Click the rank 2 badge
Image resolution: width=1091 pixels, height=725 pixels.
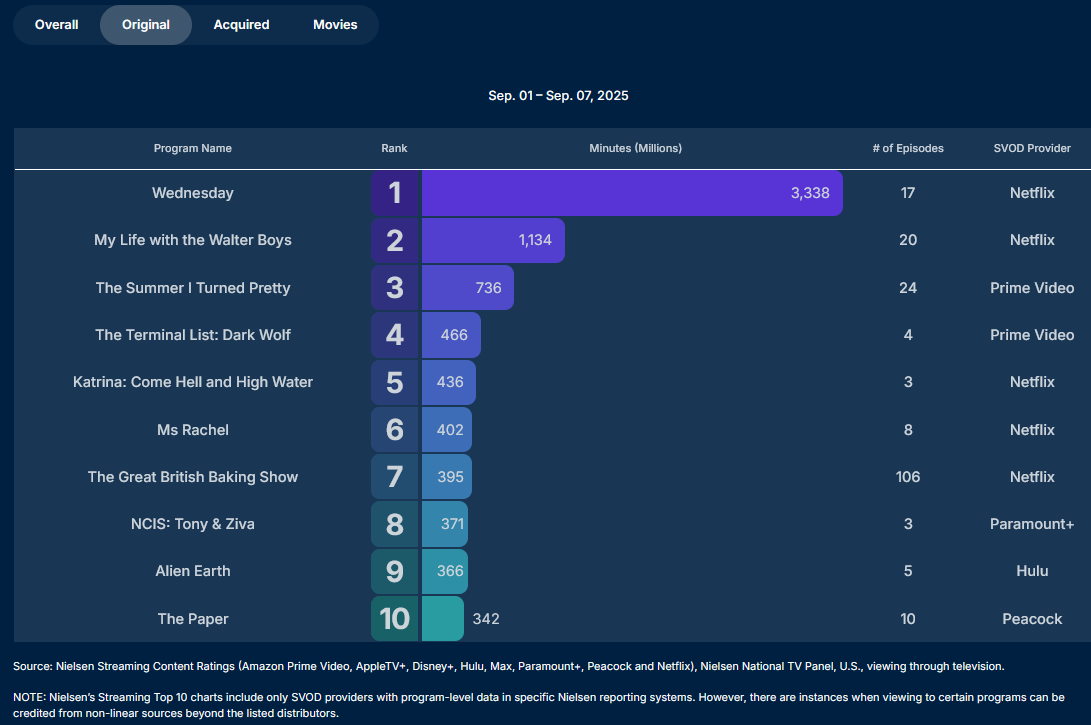(x=395, y=241)
